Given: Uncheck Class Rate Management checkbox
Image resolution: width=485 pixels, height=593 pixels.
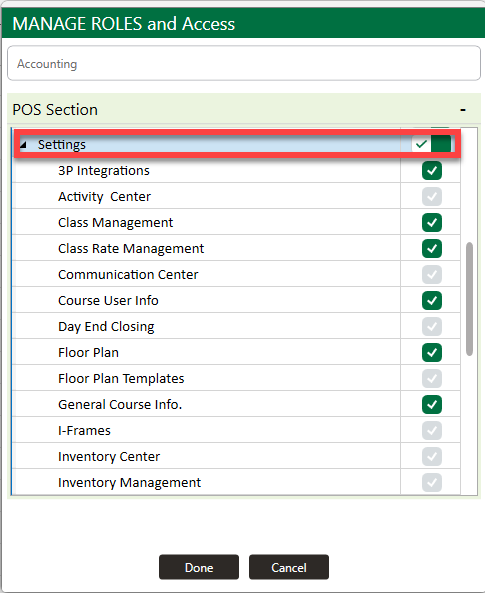Looking at the screenshot, I should (x=432, y=248).
